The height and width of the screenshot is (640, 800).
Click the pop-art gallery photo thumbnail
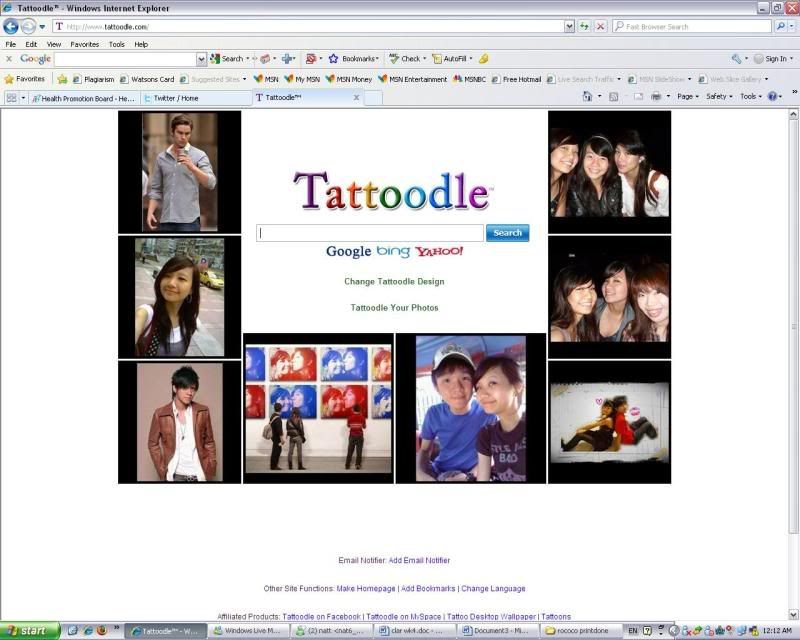pyautogui.click(x=318, y=408)
